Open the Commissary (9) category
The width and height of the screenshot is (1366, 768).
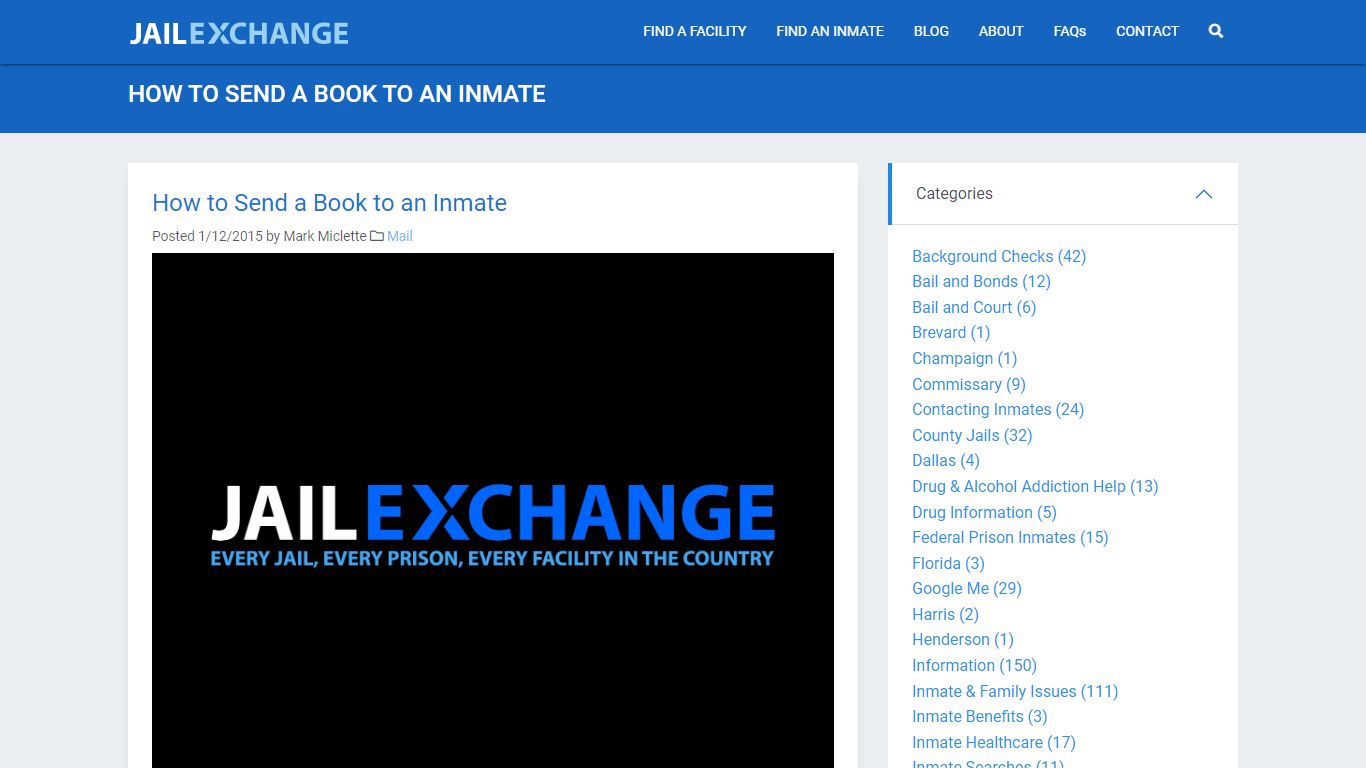[x=969, y=384]
